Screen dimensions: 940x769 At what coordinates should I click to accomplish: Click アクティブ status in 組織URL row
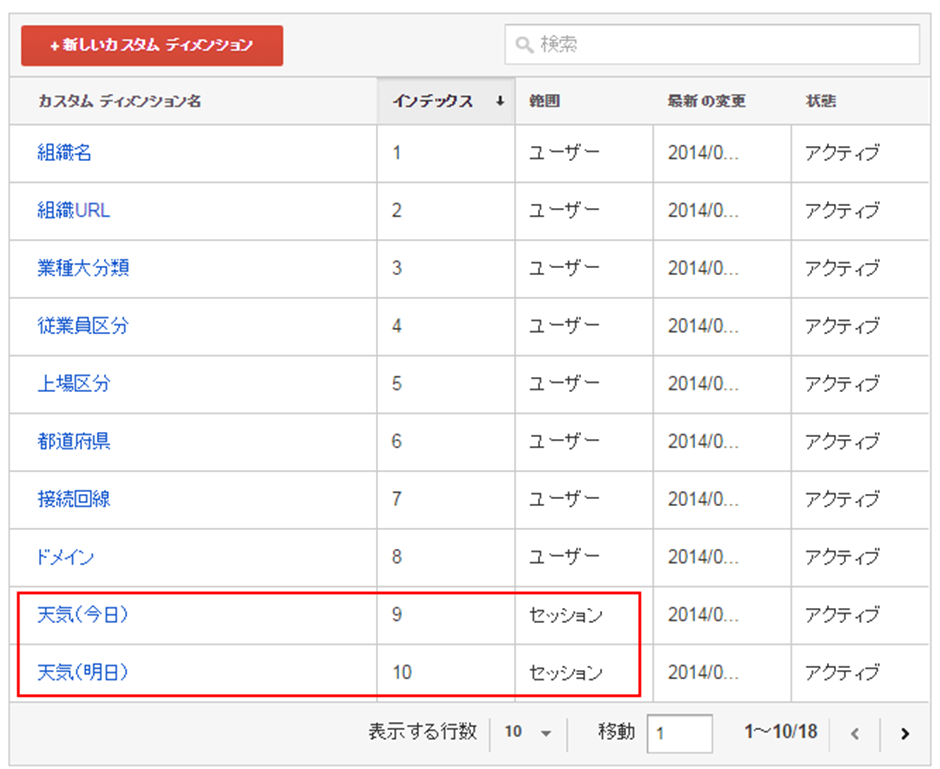842,210
